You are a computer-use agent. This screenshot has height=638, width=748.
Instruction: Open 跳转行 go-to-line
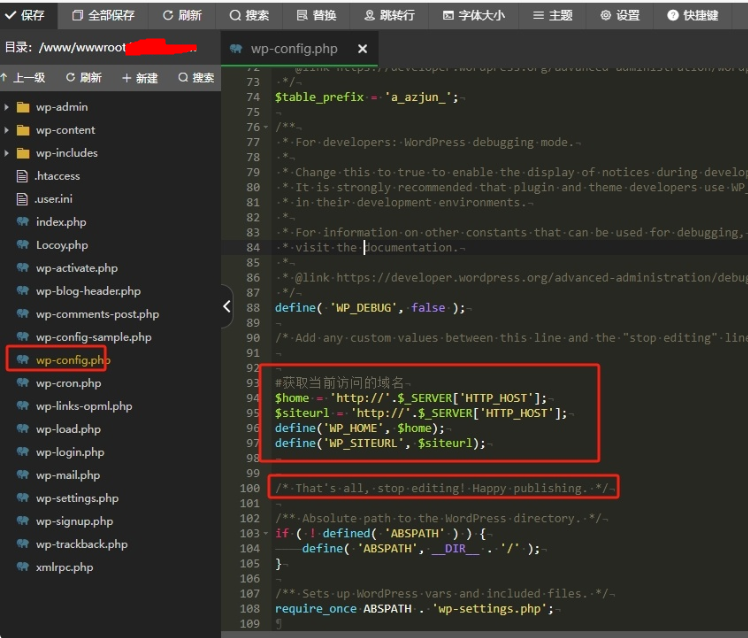(389, 15)
